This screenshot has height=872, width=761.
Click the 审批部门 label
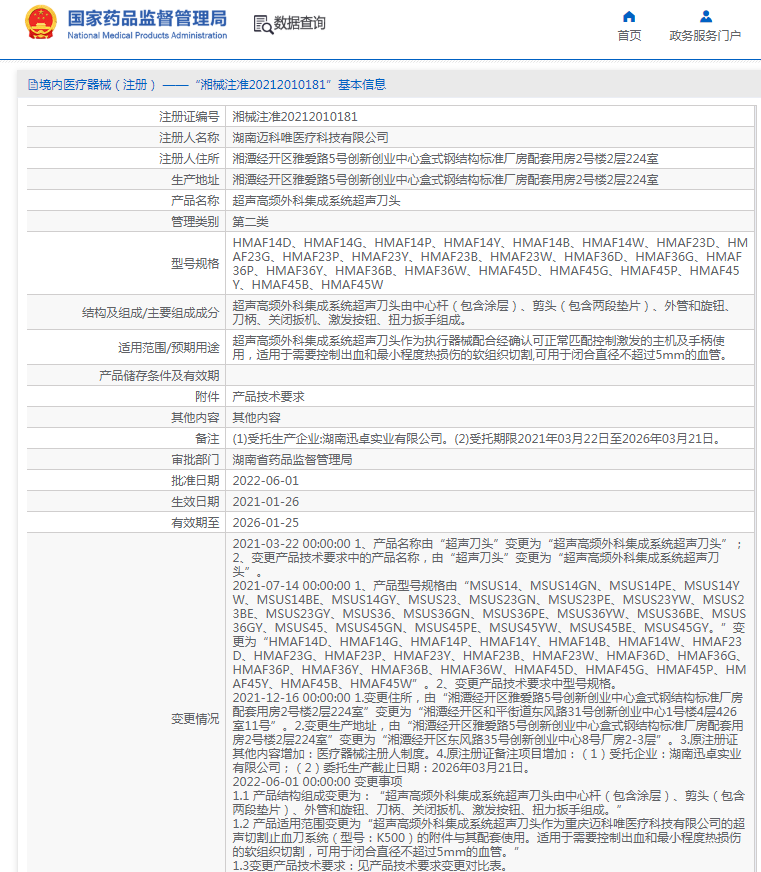click(195, 460)
